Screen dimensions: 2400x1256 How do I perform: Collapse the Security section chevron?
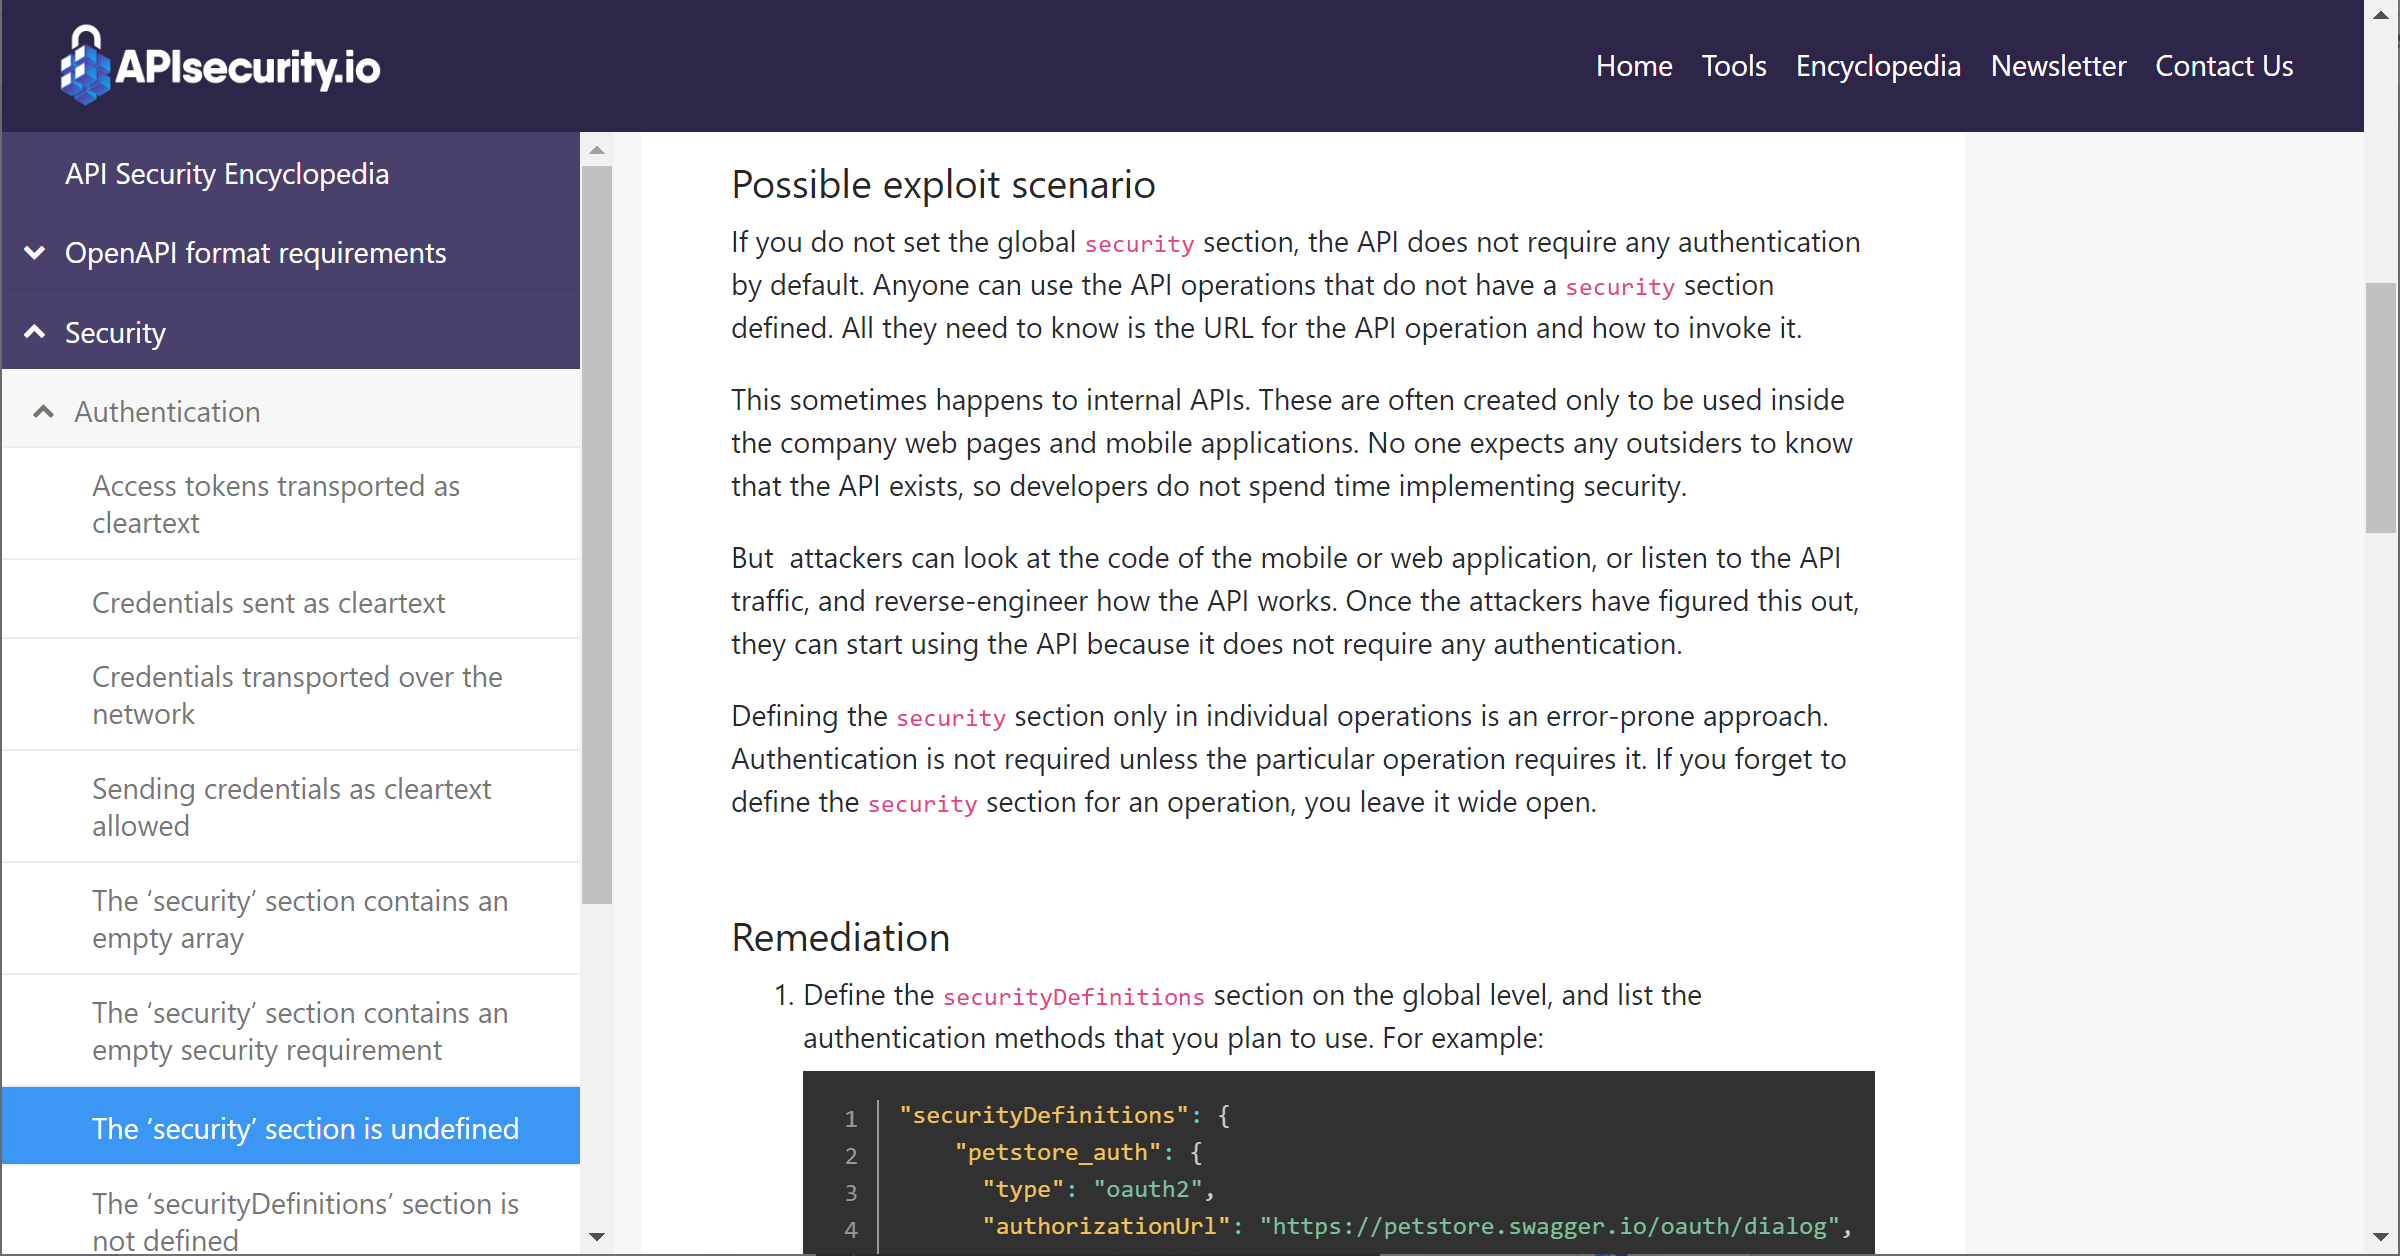pyautogui.click(x=35, y=332)
